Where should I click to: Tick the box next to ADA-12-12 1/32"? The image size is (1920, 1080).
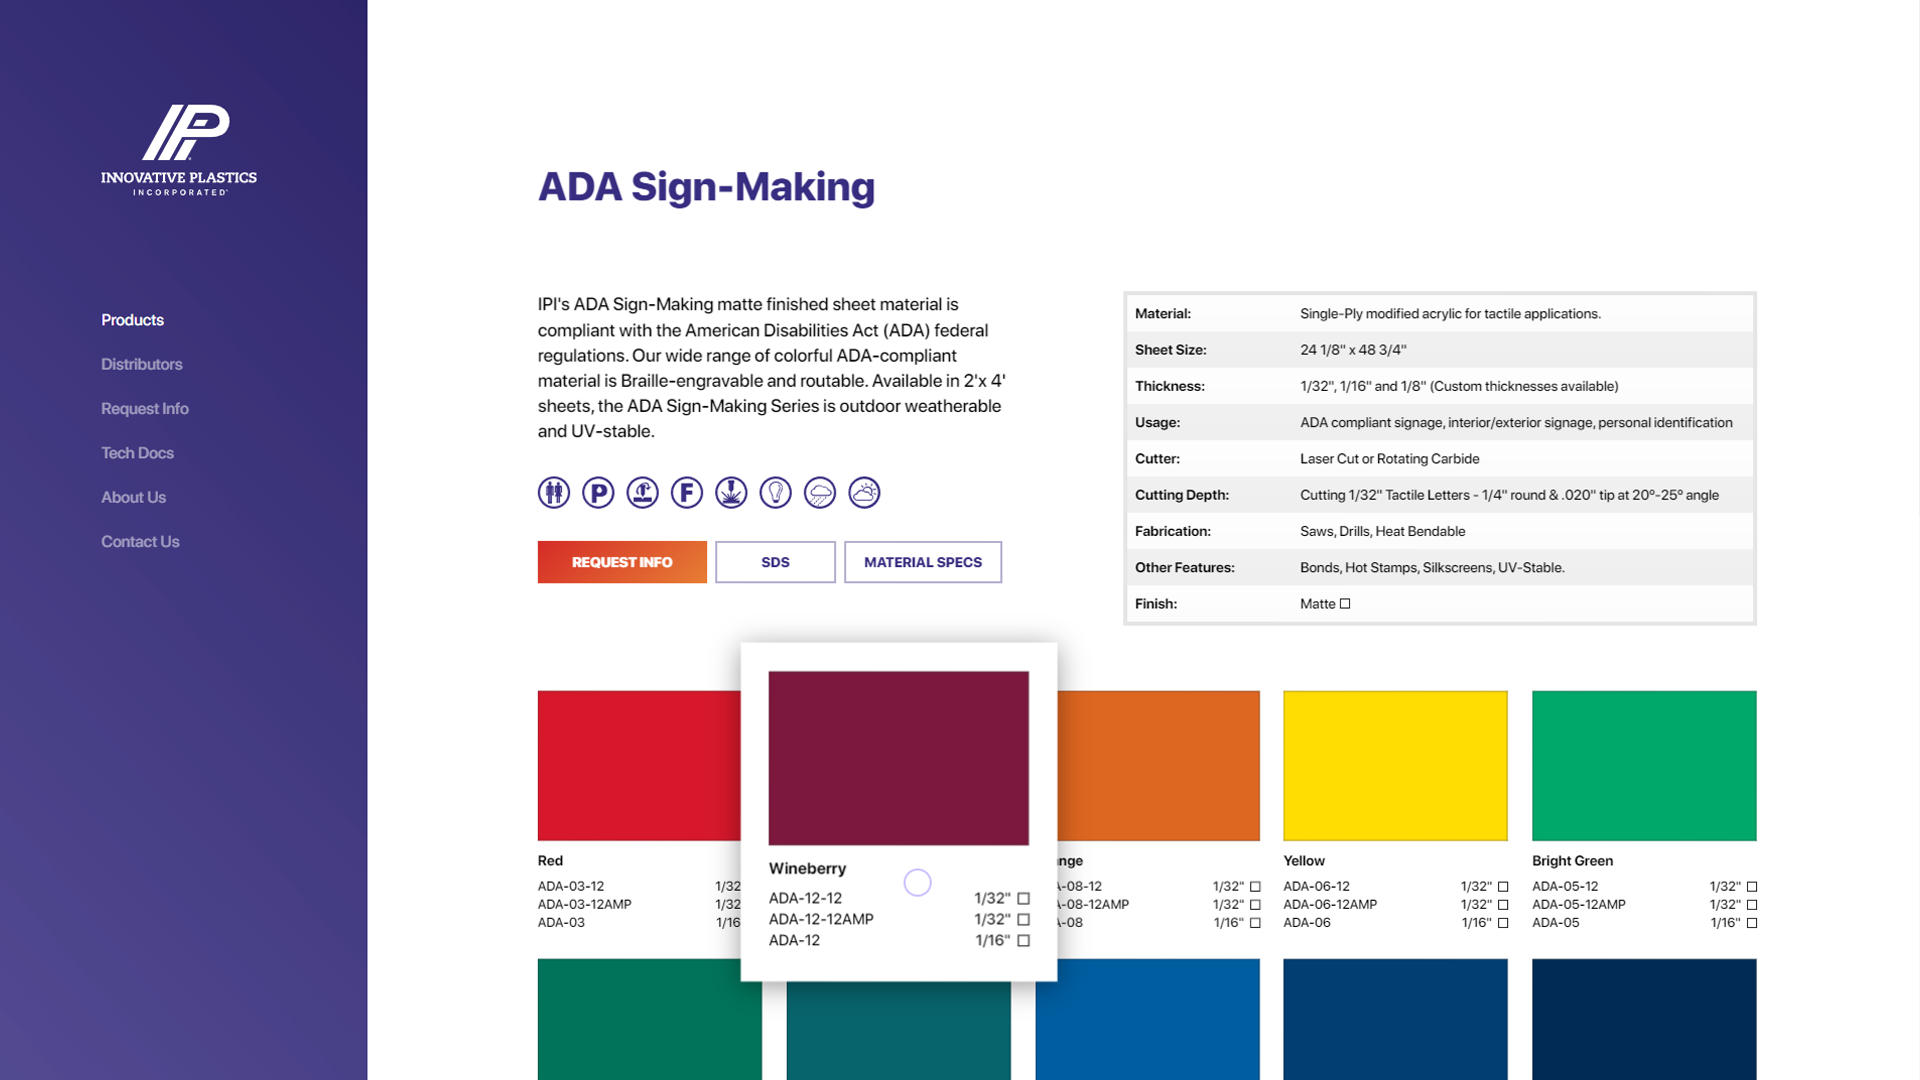[1023, 898]
